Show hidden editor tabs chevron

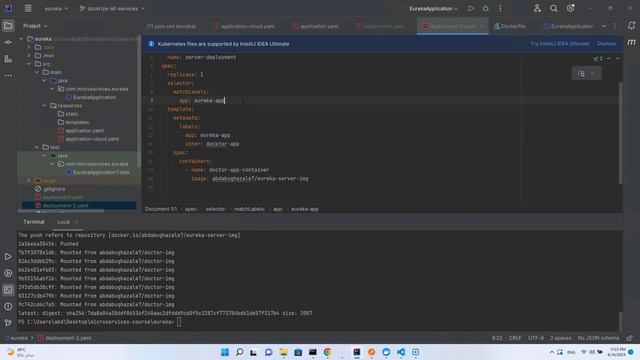click(603, 26)
